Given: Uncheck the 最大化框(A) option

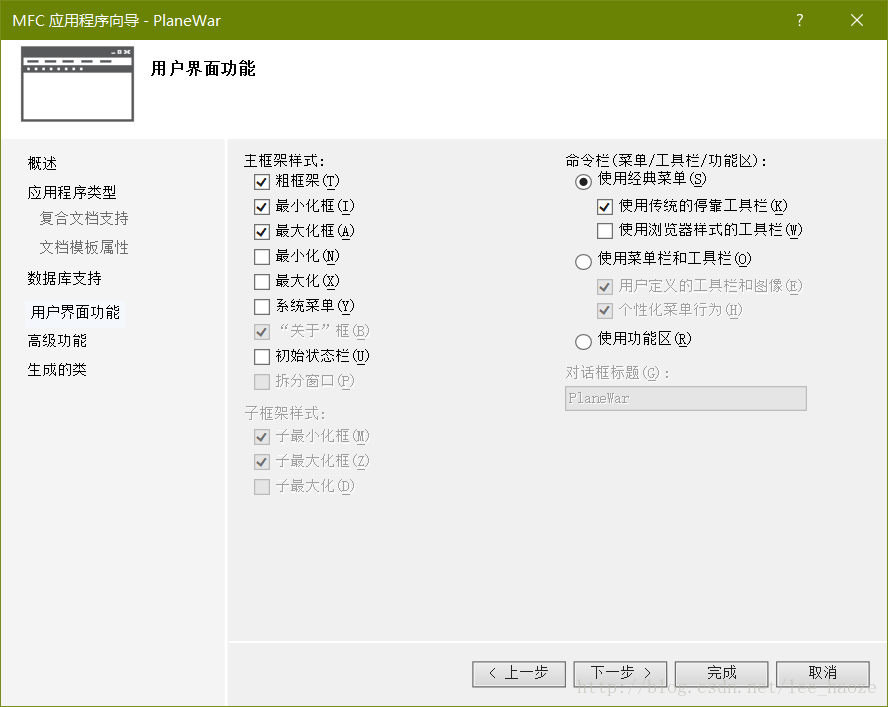Looking at the screenshot, I should click(262, 232).
